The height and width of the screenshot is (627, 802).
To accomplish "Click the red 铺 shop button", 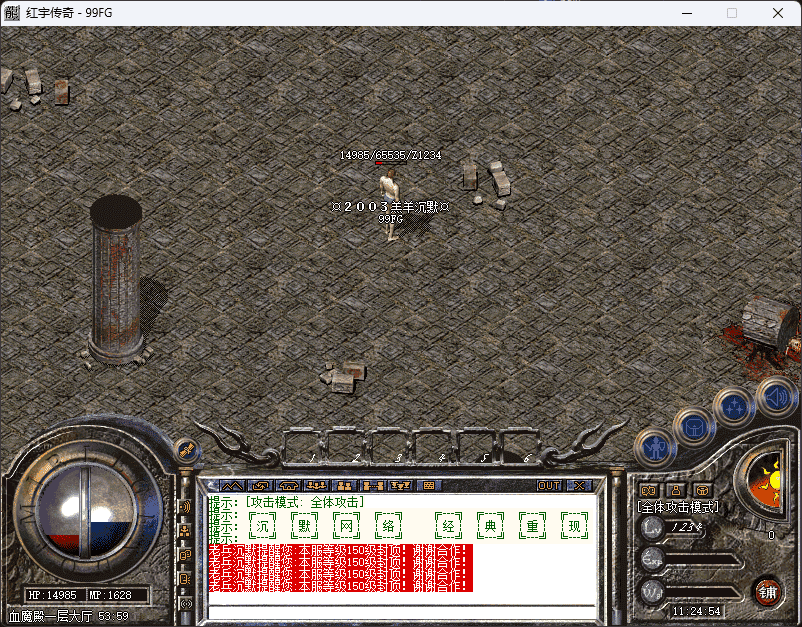I will point(767,592).
